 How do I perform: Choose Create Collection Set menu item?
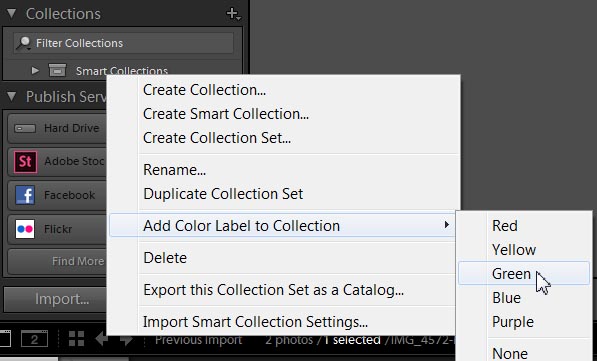tap(284, 138)
